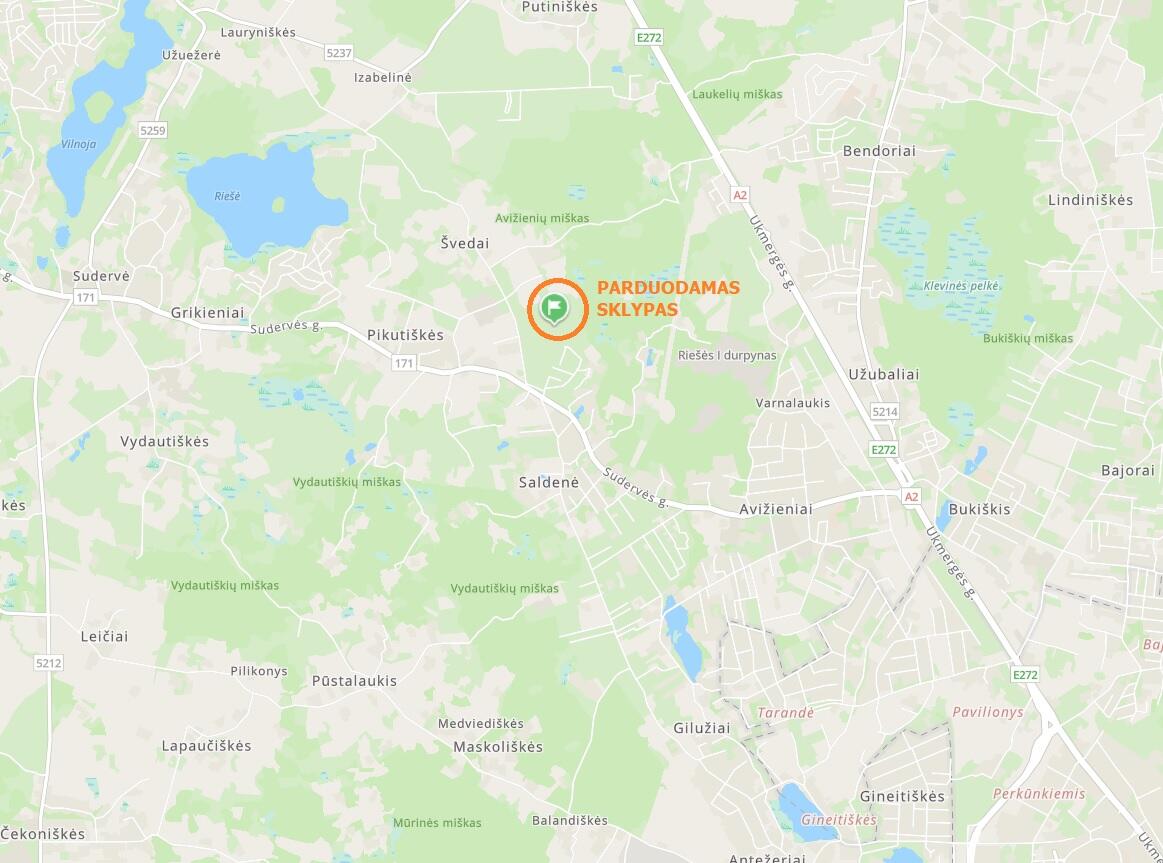
Task: Click the Bendoriai place name
Action: coord(880,151)
